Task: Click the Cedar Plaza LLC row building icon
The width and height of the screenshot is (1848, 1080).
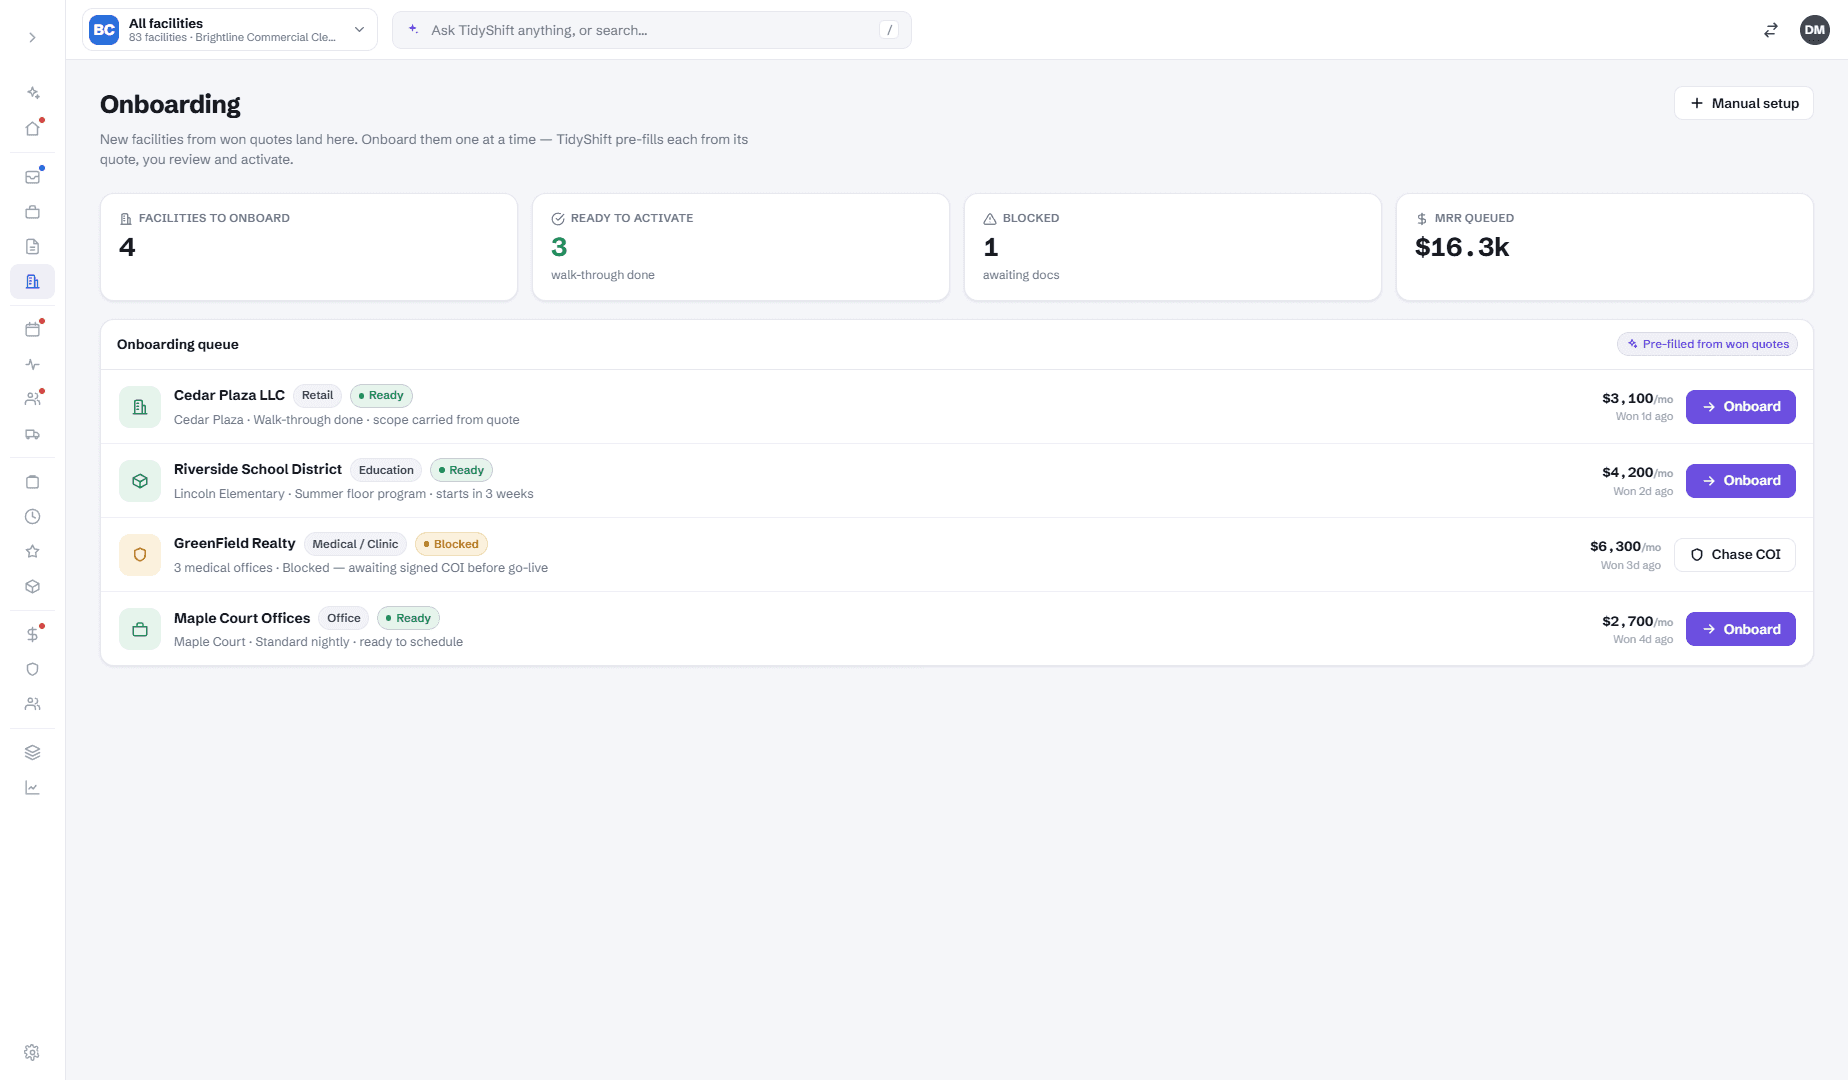Action: [x=140, y=407]
